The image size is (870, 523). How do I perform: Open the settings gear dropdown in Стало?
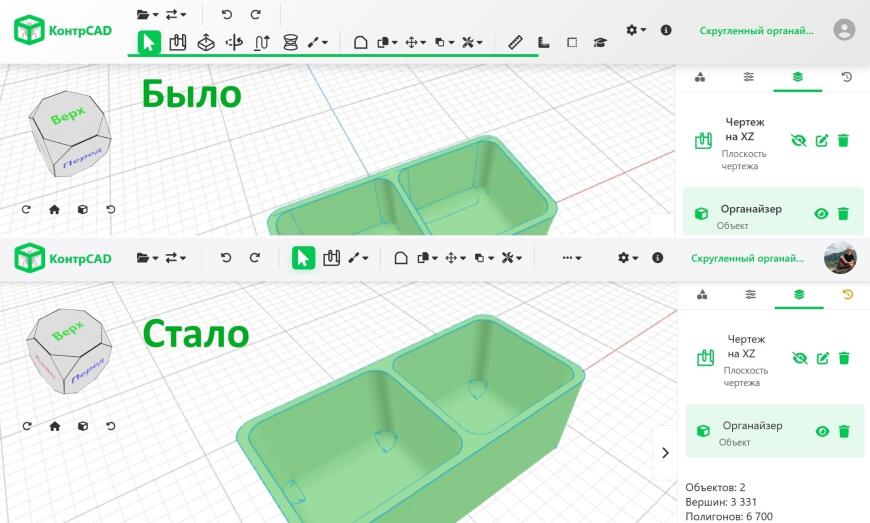628,258
